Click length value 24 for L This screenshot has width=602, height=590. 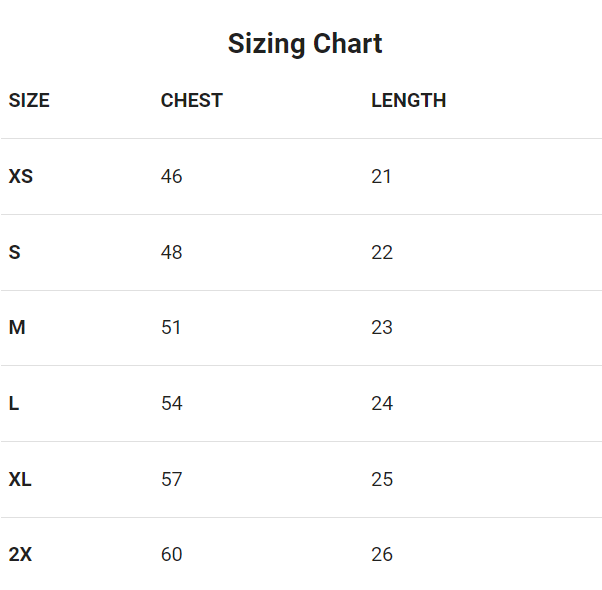pos(382,404)
